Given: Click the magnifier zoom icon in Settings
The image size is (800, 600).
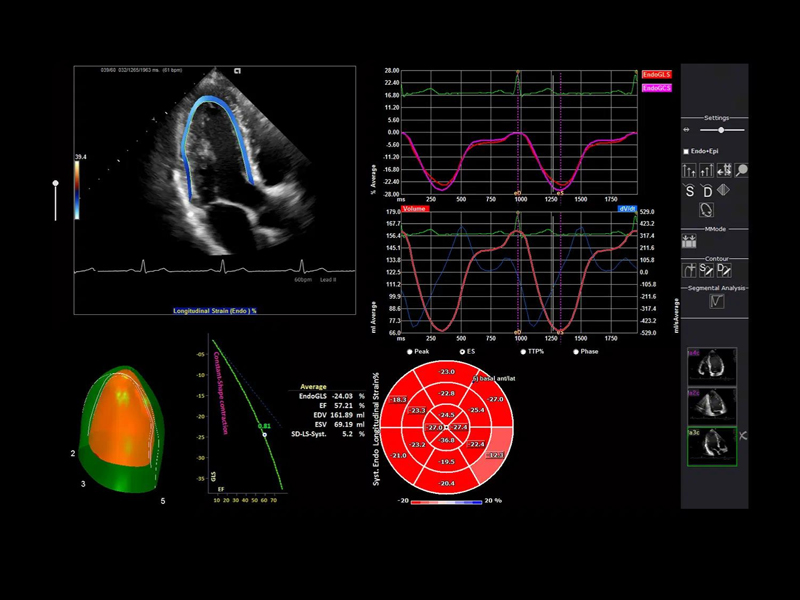Looking at the screenshot, I should pyautogui.click(x=741, y=171).
